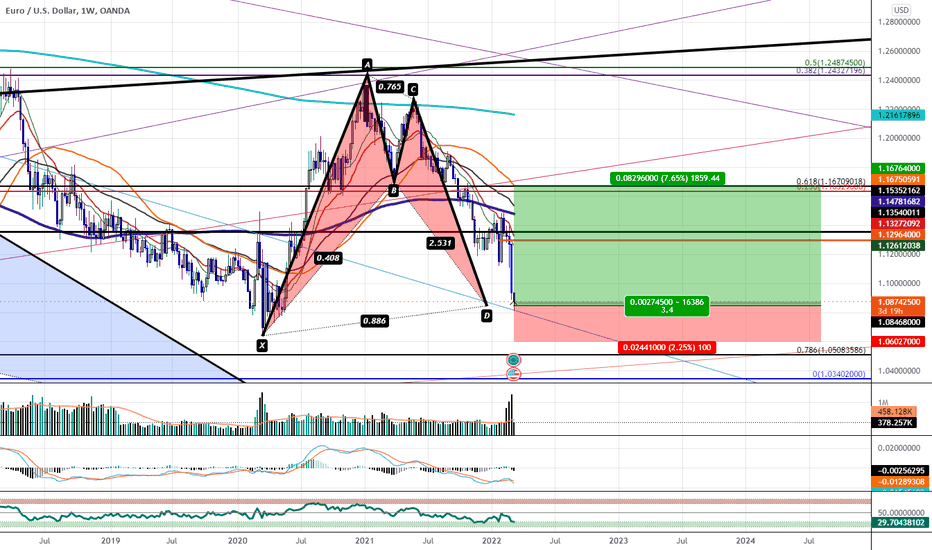Click the orange 1.16750591 price axis tag

899,179
